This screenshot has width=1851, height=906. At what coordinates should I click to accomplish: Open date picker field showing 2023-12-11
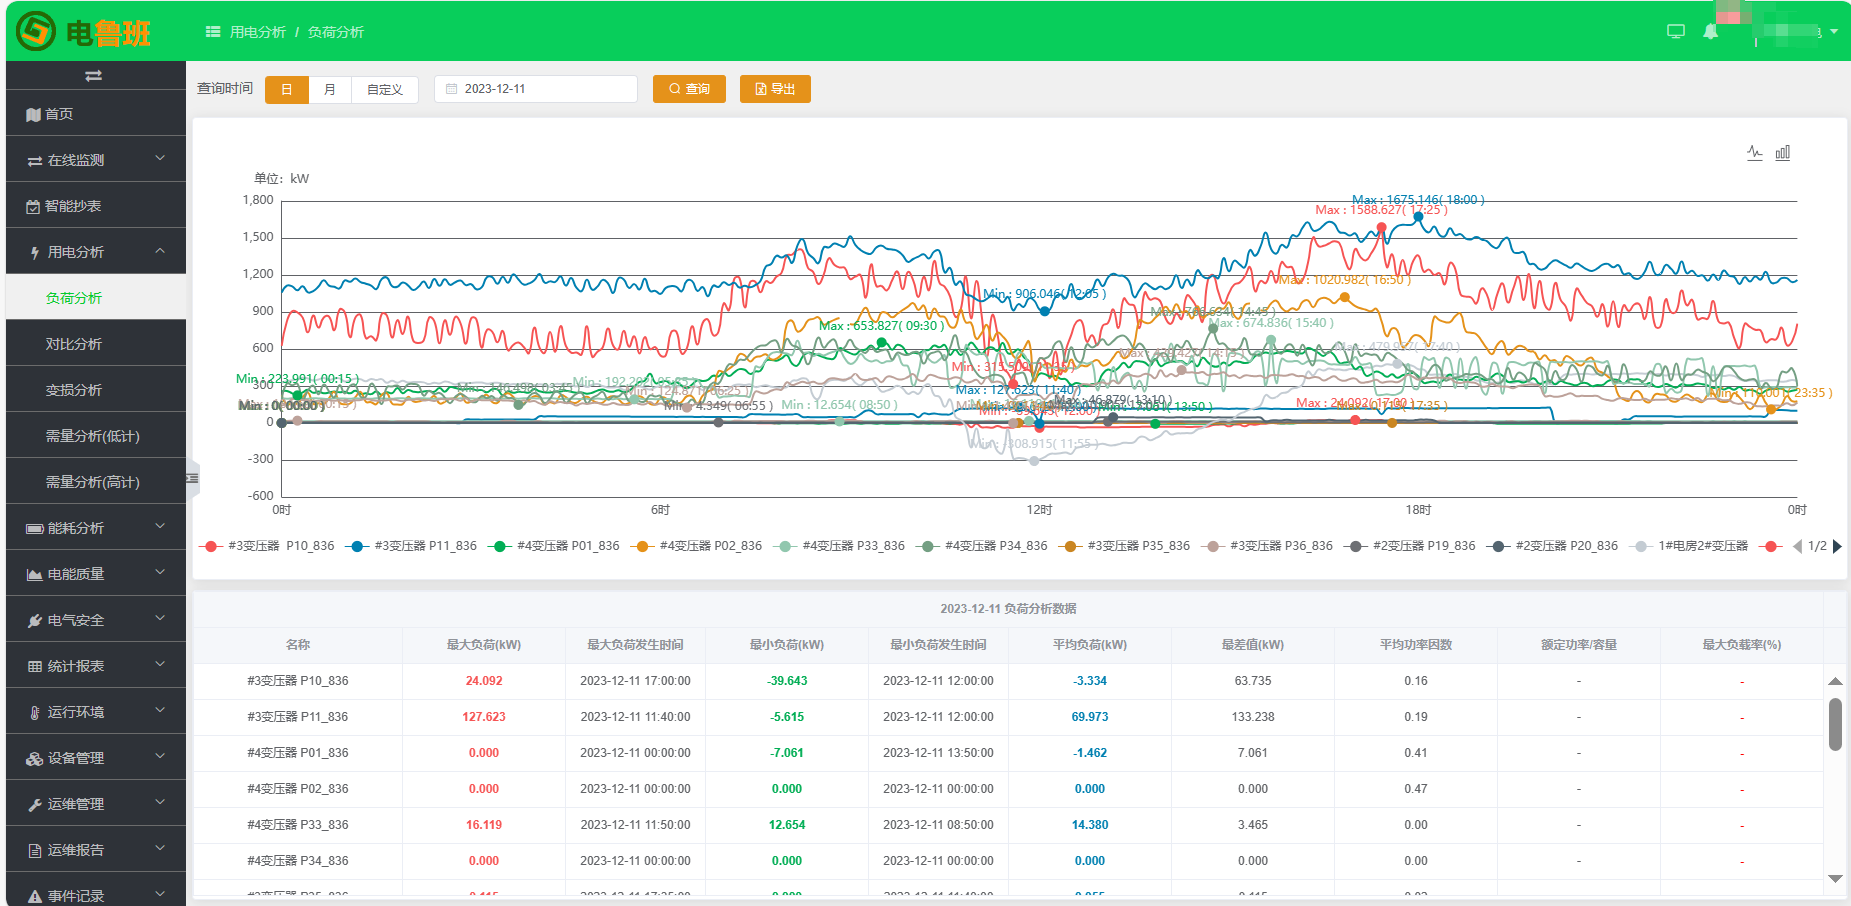pyautogui.click(x=536, y=89)
